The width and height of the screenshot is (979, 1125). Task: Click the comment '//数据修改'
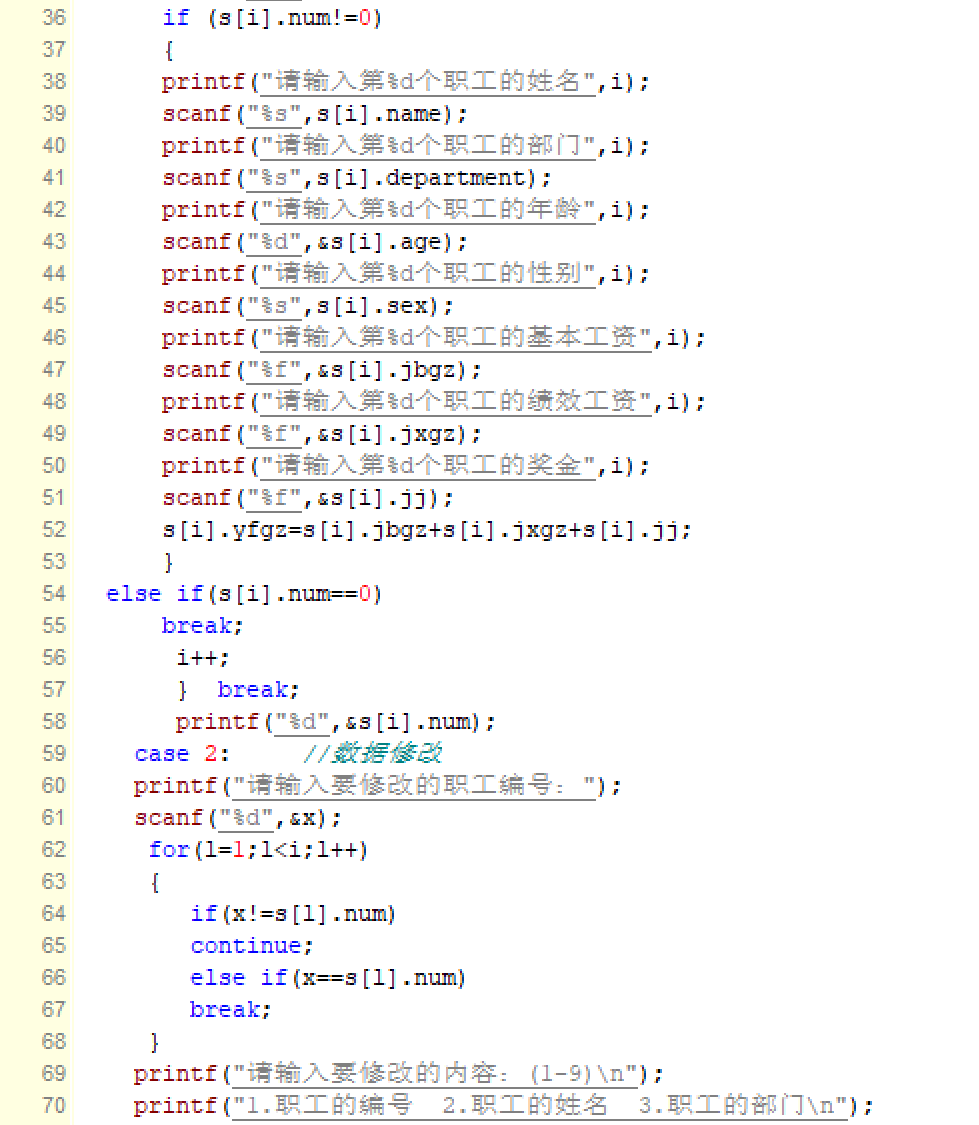(372, 753)
